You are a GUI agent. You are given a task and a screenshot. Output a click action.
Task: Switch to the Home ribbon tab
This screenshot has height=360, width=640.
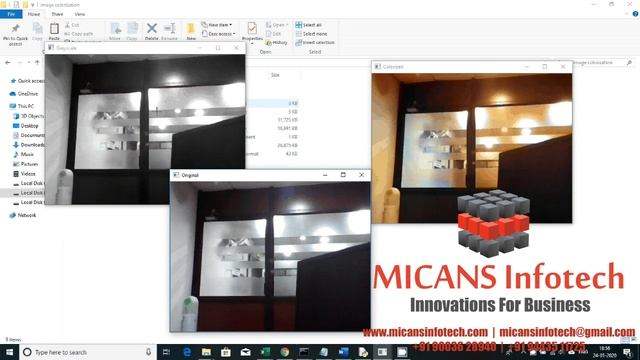pos(34,14)
